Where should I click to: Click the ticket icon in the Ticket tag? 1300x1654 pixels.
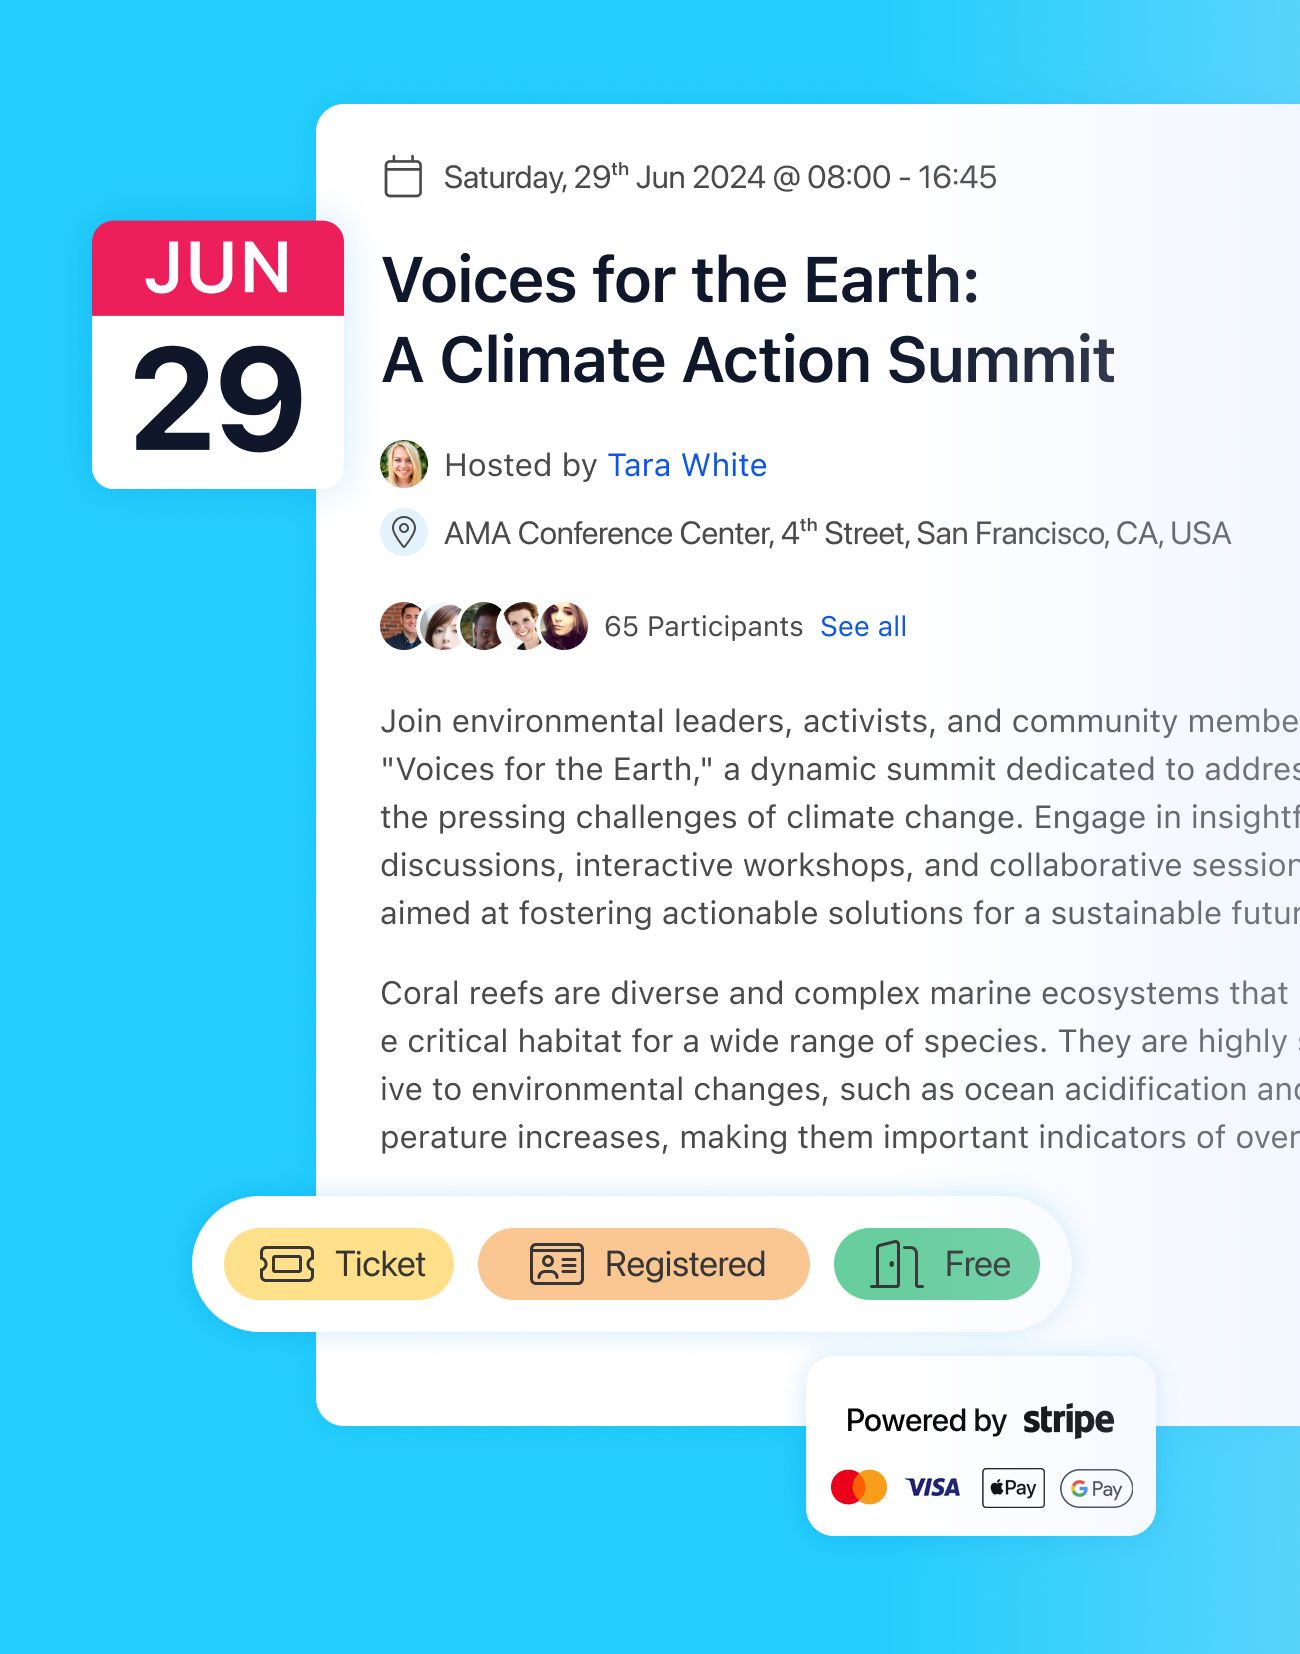pos(287,1264)
